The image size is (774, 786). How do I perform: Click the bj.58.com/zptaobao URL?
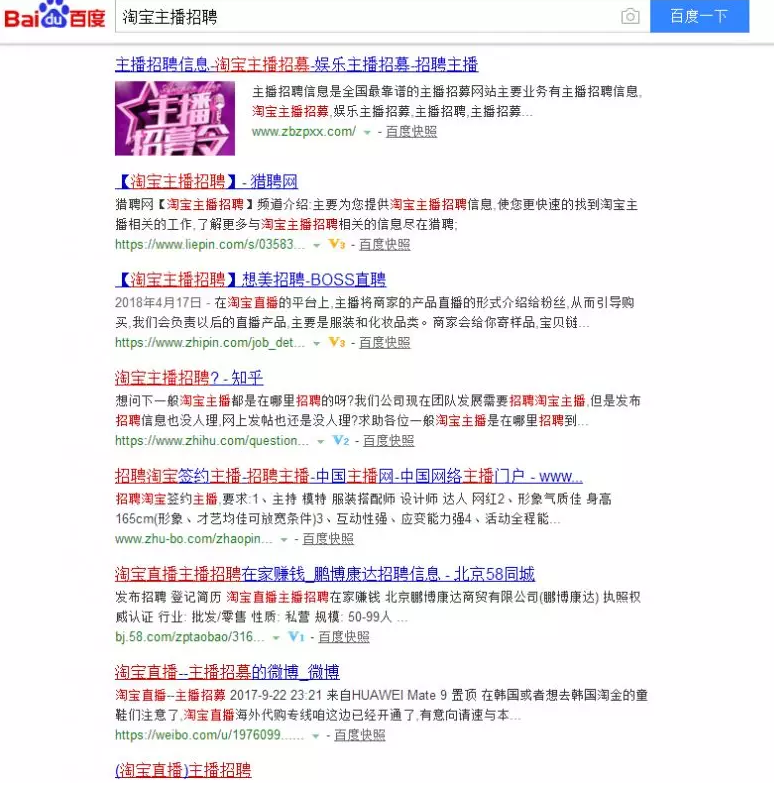click(x=189, y=638)
